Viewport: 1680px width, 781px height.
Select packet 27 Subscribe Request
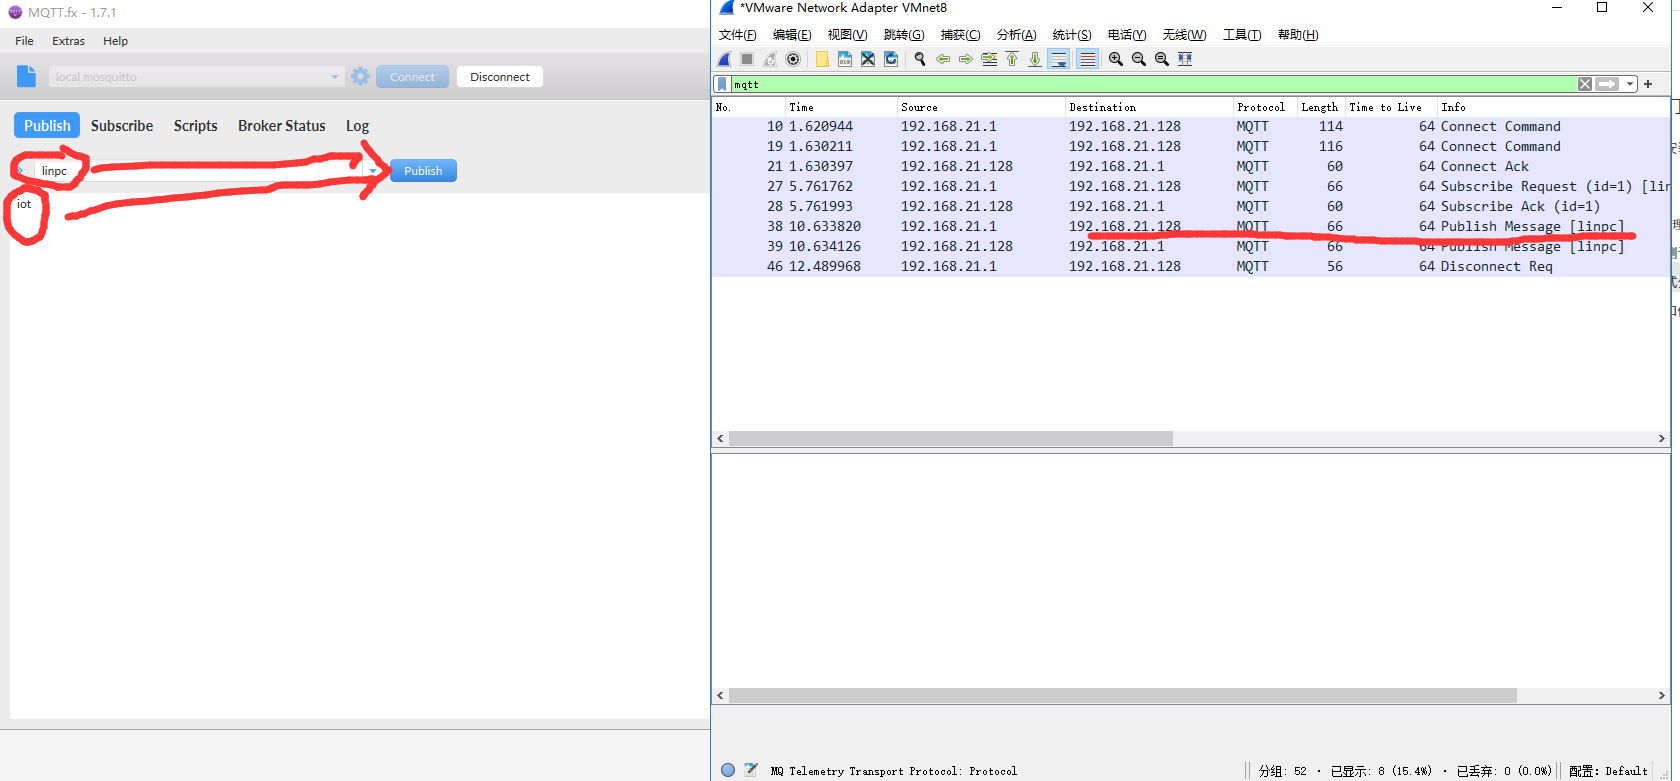click(1191, 186)
